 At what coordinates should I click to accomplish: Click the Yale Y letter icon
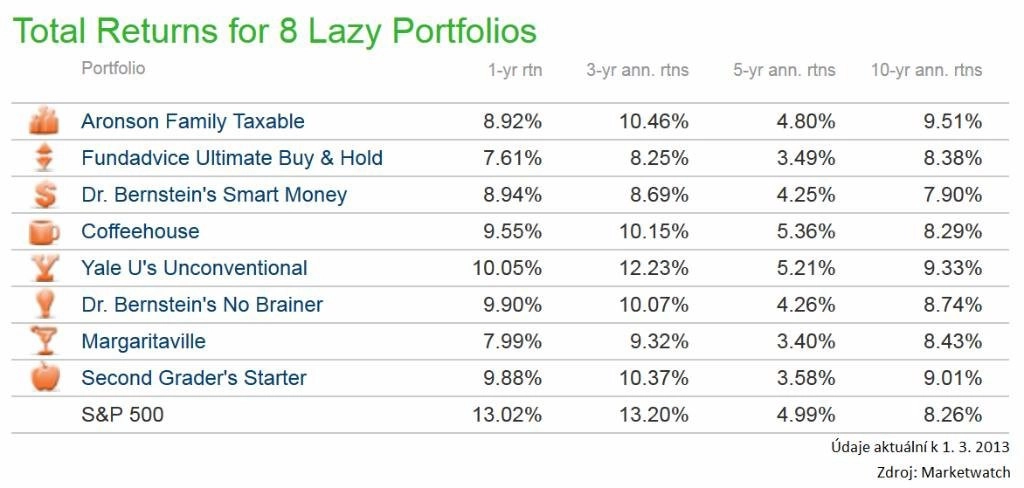(44, 268)
